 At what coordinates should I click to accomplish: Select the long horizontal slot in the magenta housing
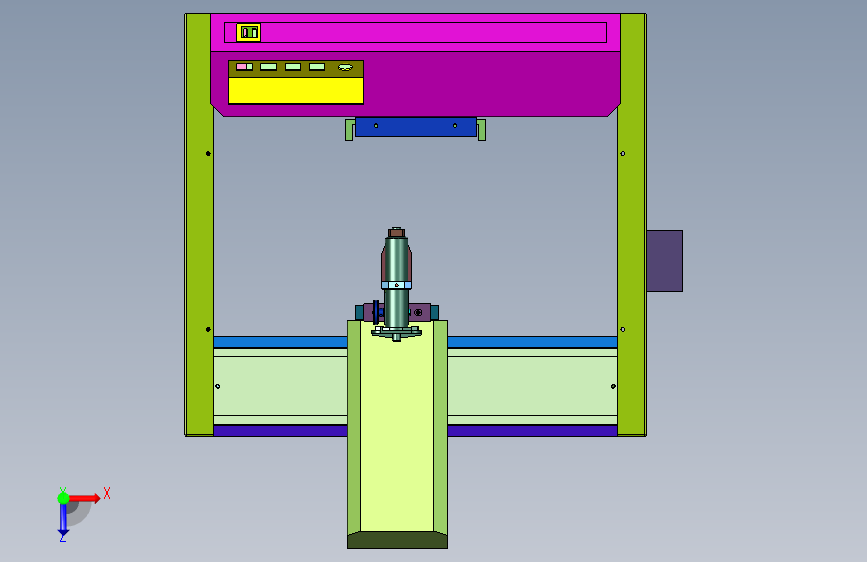coord(415,33)
